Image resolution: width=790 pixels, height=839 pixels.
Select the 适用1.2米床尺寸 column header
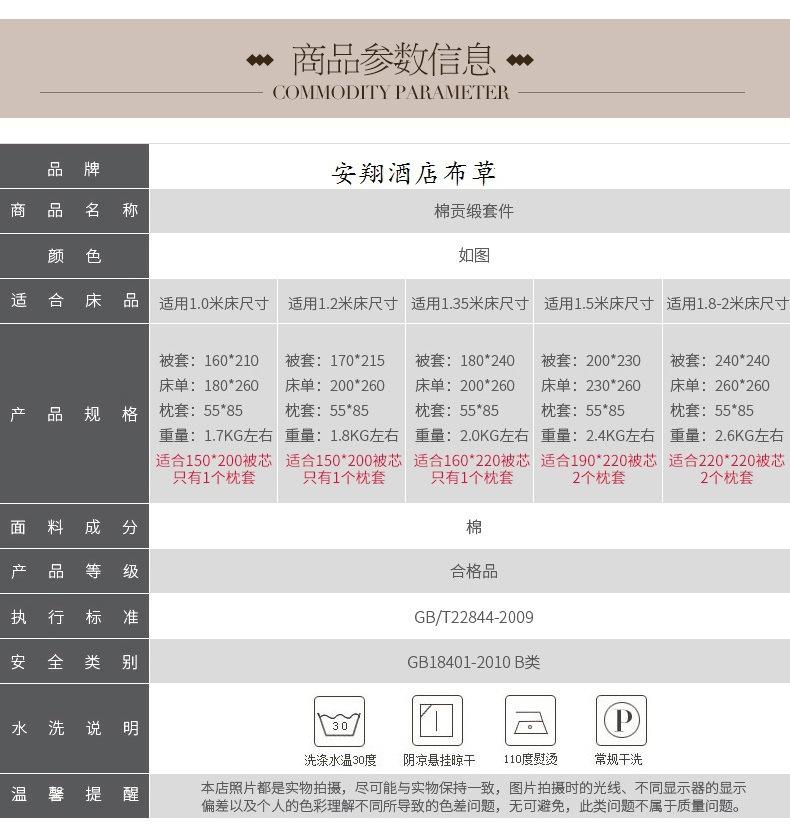tap(342, 303)
